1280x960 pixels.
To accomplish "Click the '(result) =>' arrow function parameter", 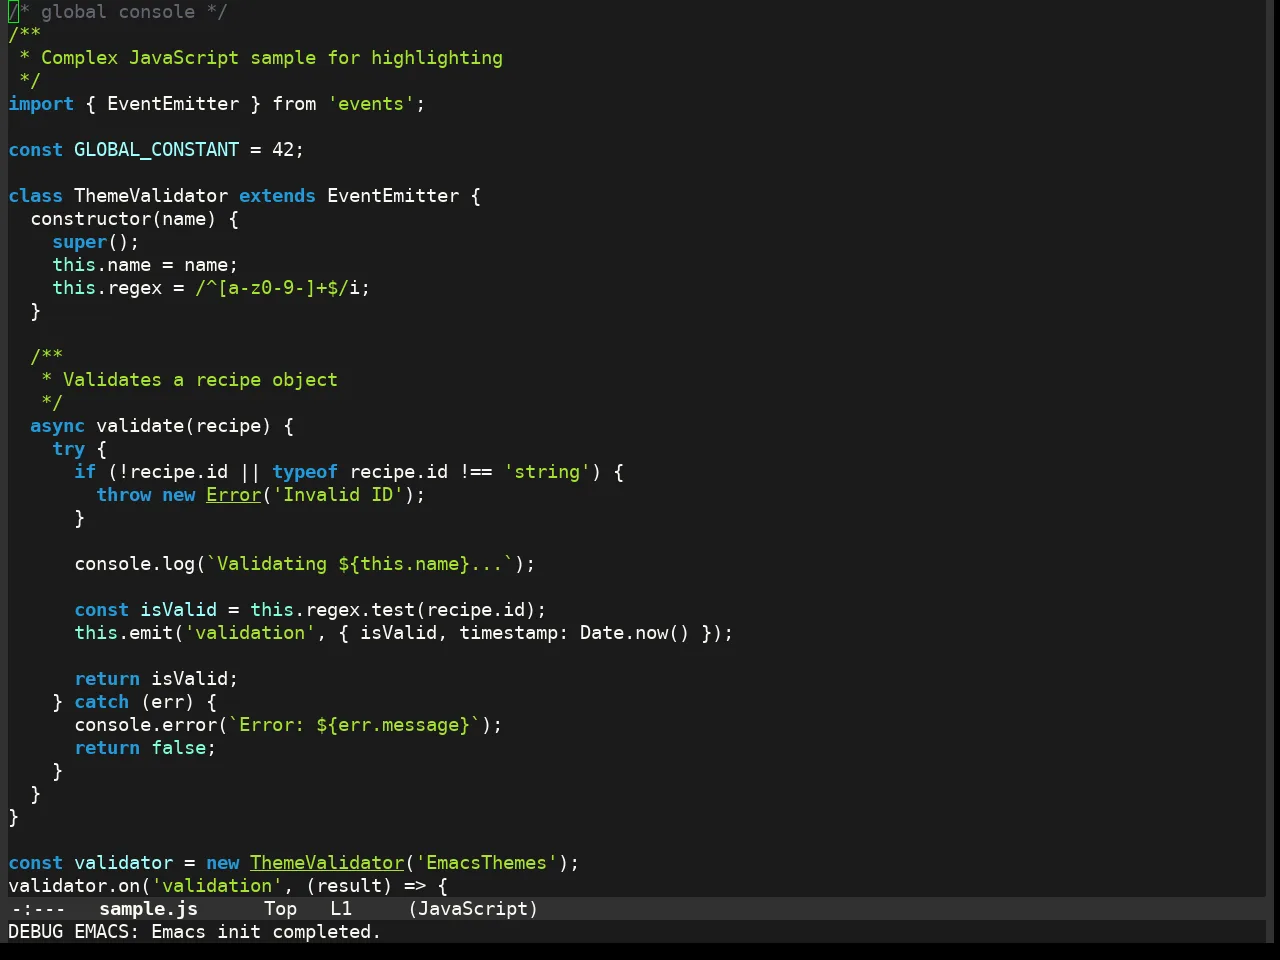I will [x=366, y=886].
